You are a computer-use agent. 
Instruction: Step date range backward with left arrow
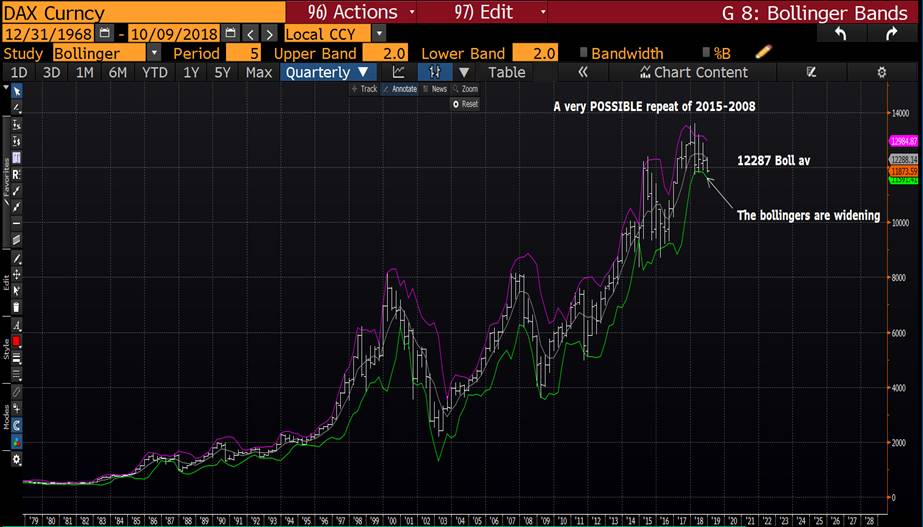pyautogui.click(x=251, y=34)
